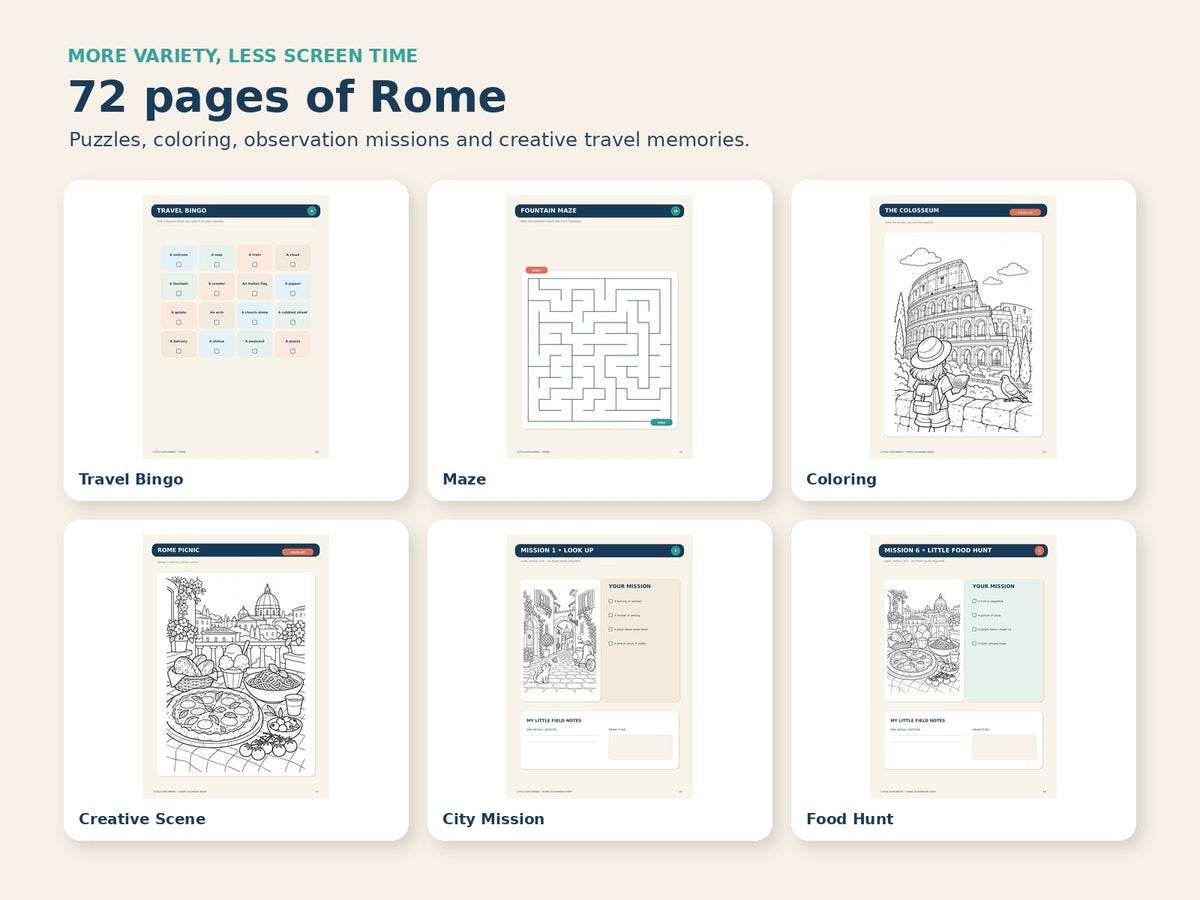Click 'YOUR MISSION' heading on City Mission page
Image resolution: width=1200 pixels, height=900 pixels.
630,586
